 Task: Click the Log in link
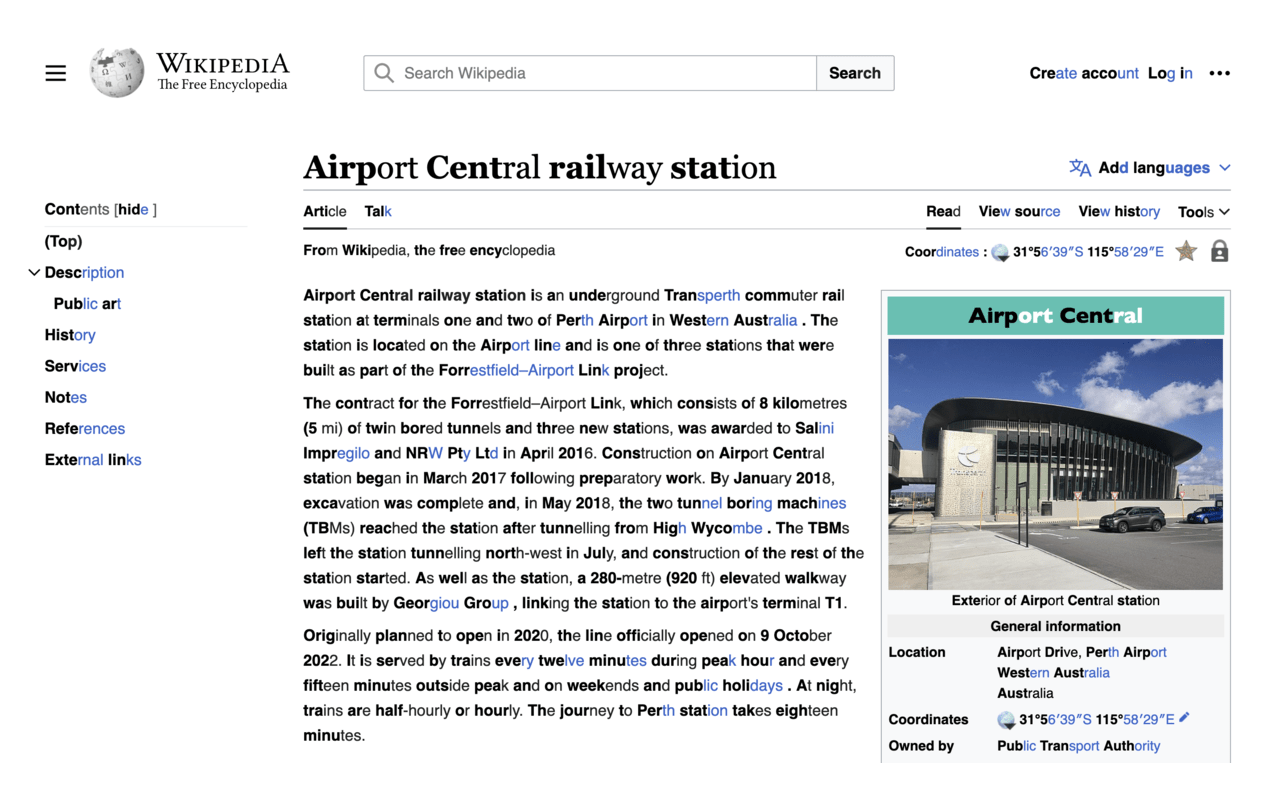(x=1170, y=73)
